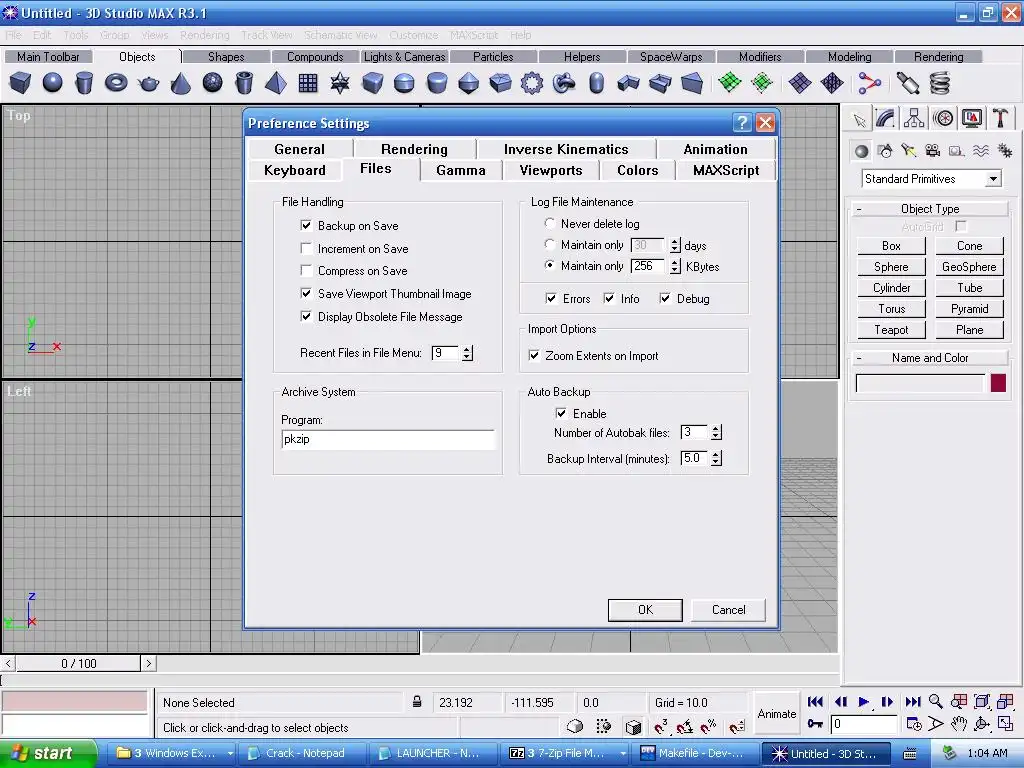The image size is (1024, 768).
Task: Click the context help question mark button
Action: click(742, 123)
